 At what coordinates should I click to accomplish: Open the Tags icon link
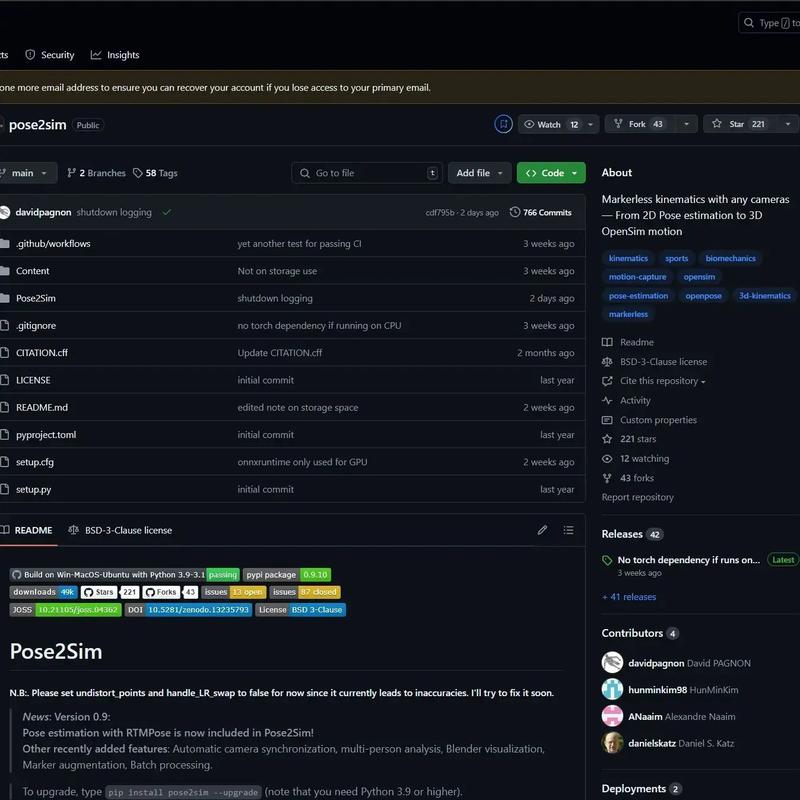pyautogui.click(x=138, y=173)
